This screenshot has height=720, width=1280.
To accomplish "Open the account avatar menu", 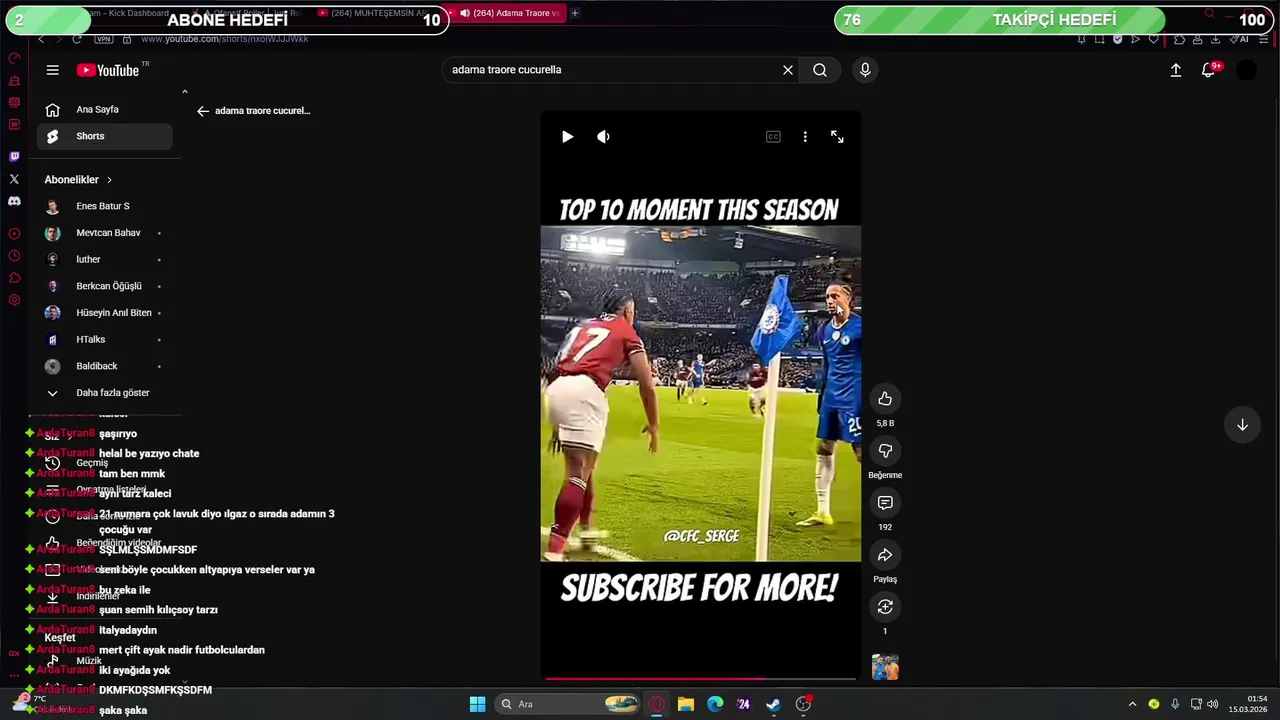I will coord(1246,70).
